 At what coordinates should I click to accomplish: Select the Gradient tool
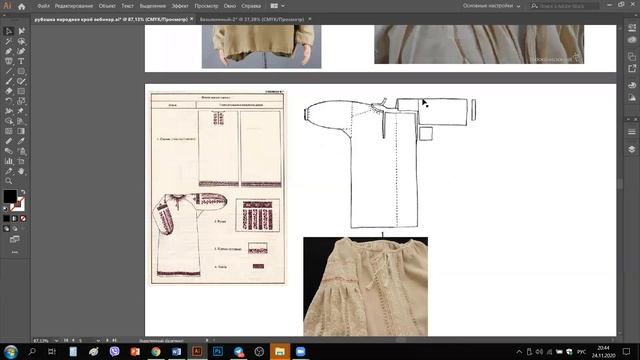coord(21,131)
